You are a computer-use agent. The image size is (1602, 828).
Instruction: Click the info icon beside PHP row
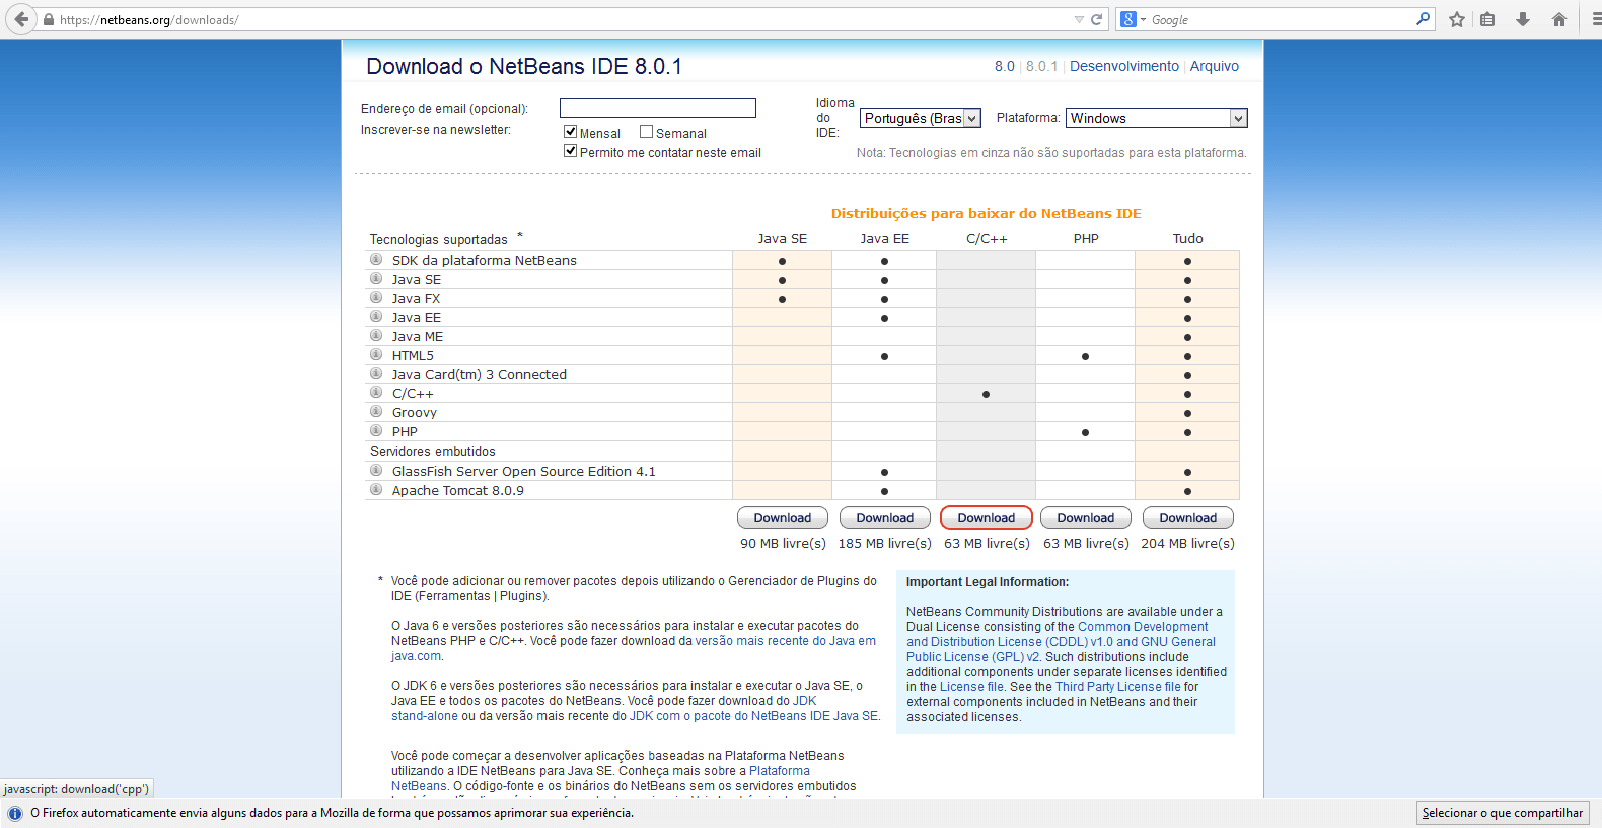(x=376, y=430)
